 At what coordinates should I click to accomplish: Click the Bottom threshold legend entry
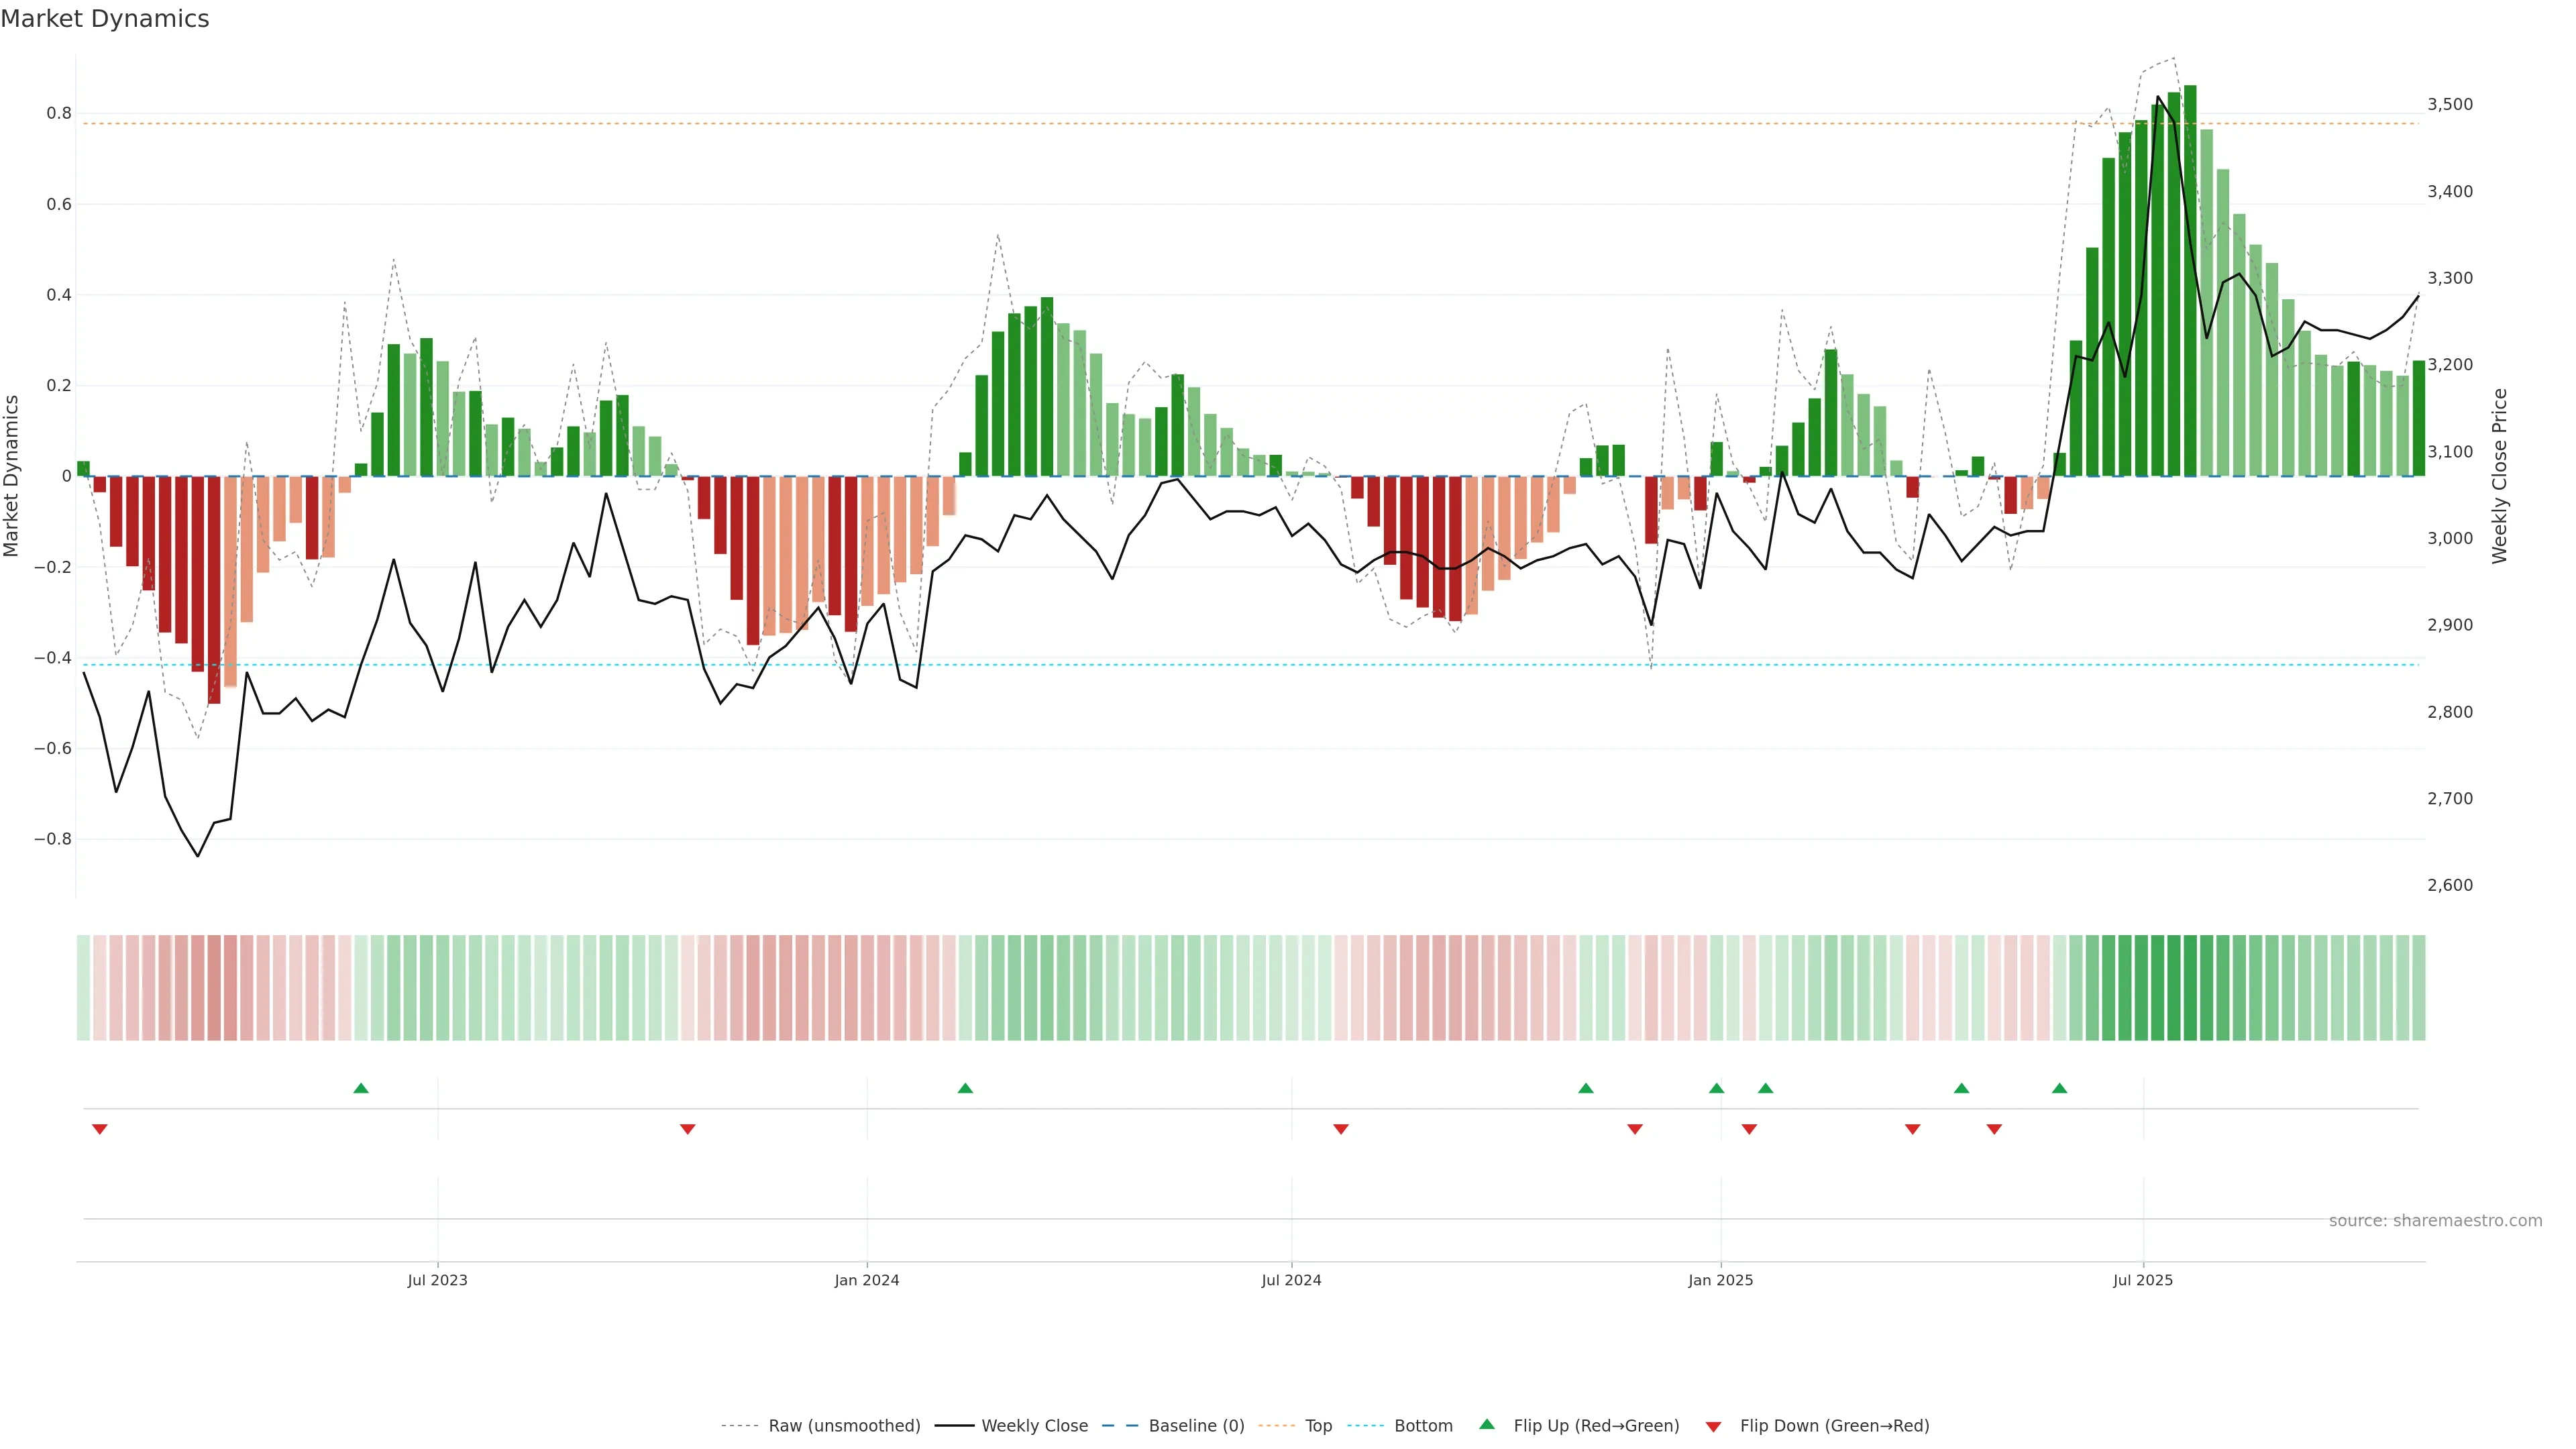1423,1425
